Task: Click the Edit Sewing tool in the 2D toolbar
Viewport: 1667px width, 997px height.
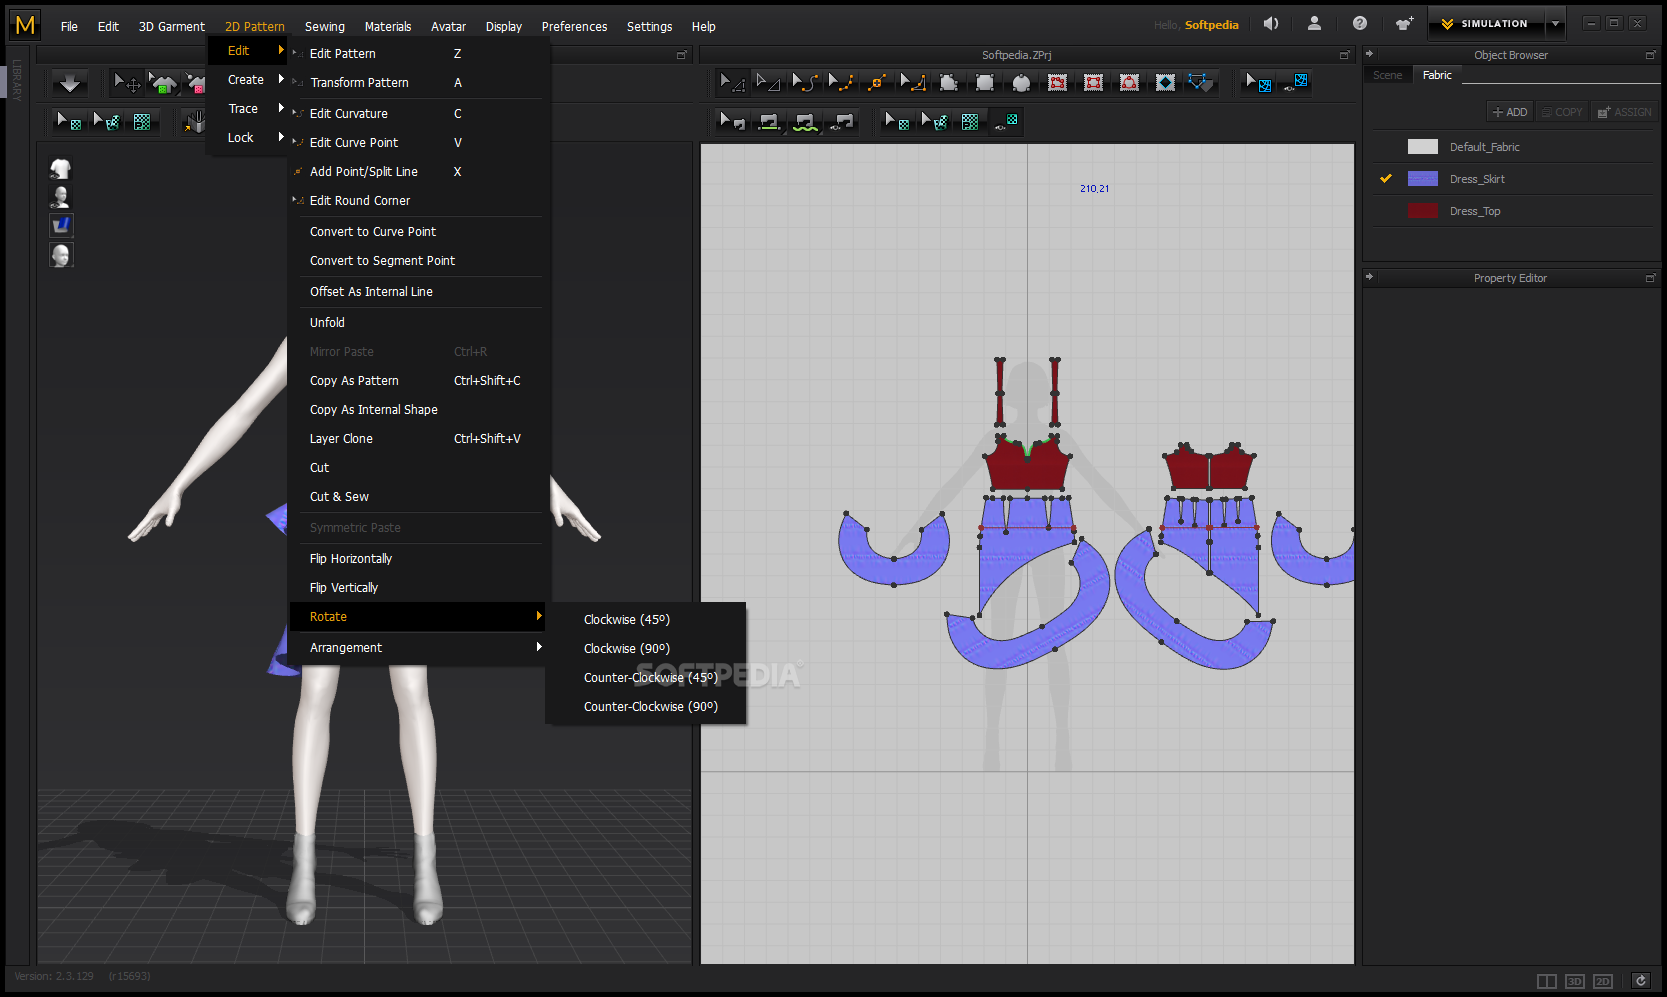Action: [732, 121]
